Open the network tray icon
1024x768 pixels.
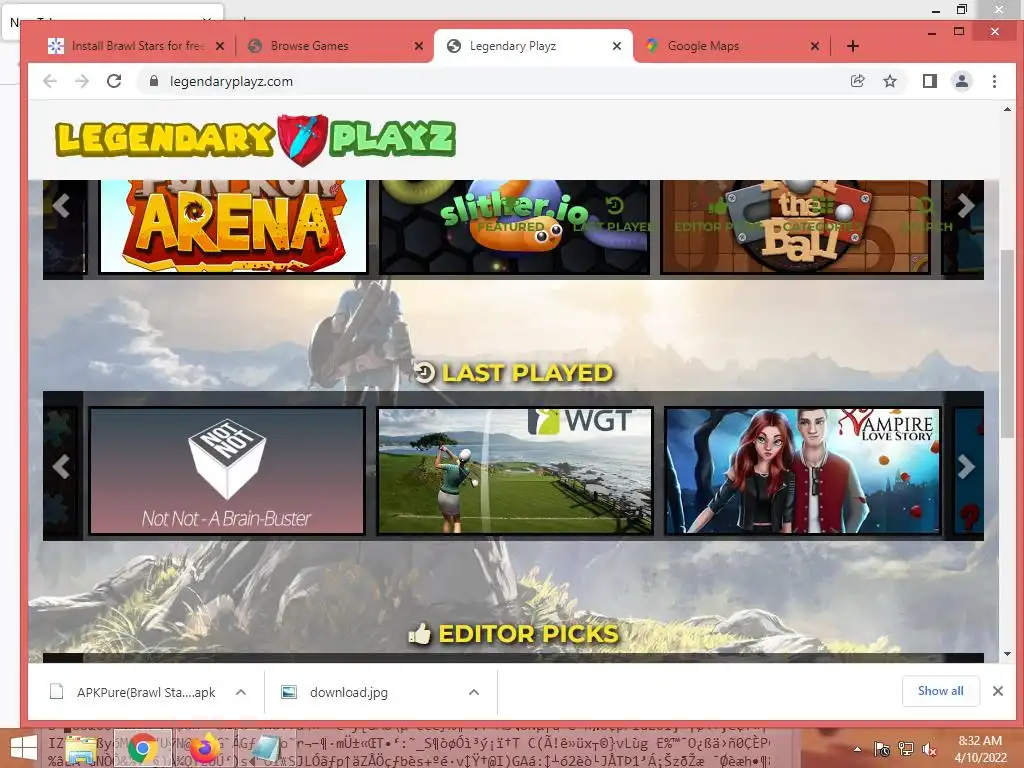click(x=905, y=749)
